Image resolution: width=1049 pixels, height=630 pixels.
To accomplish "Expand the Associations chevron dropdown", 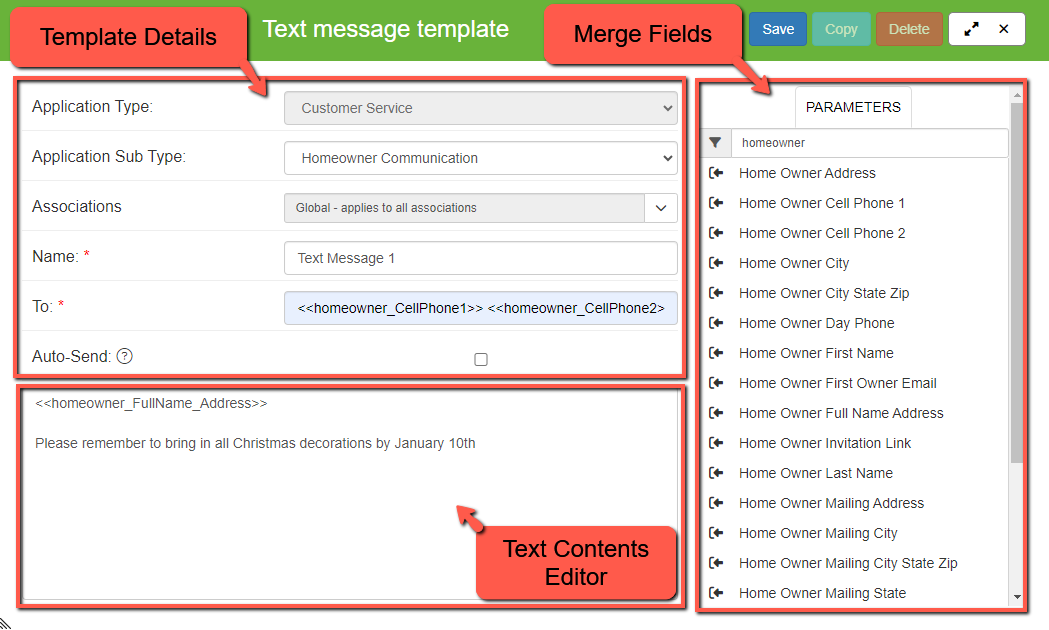I will 661,208.
